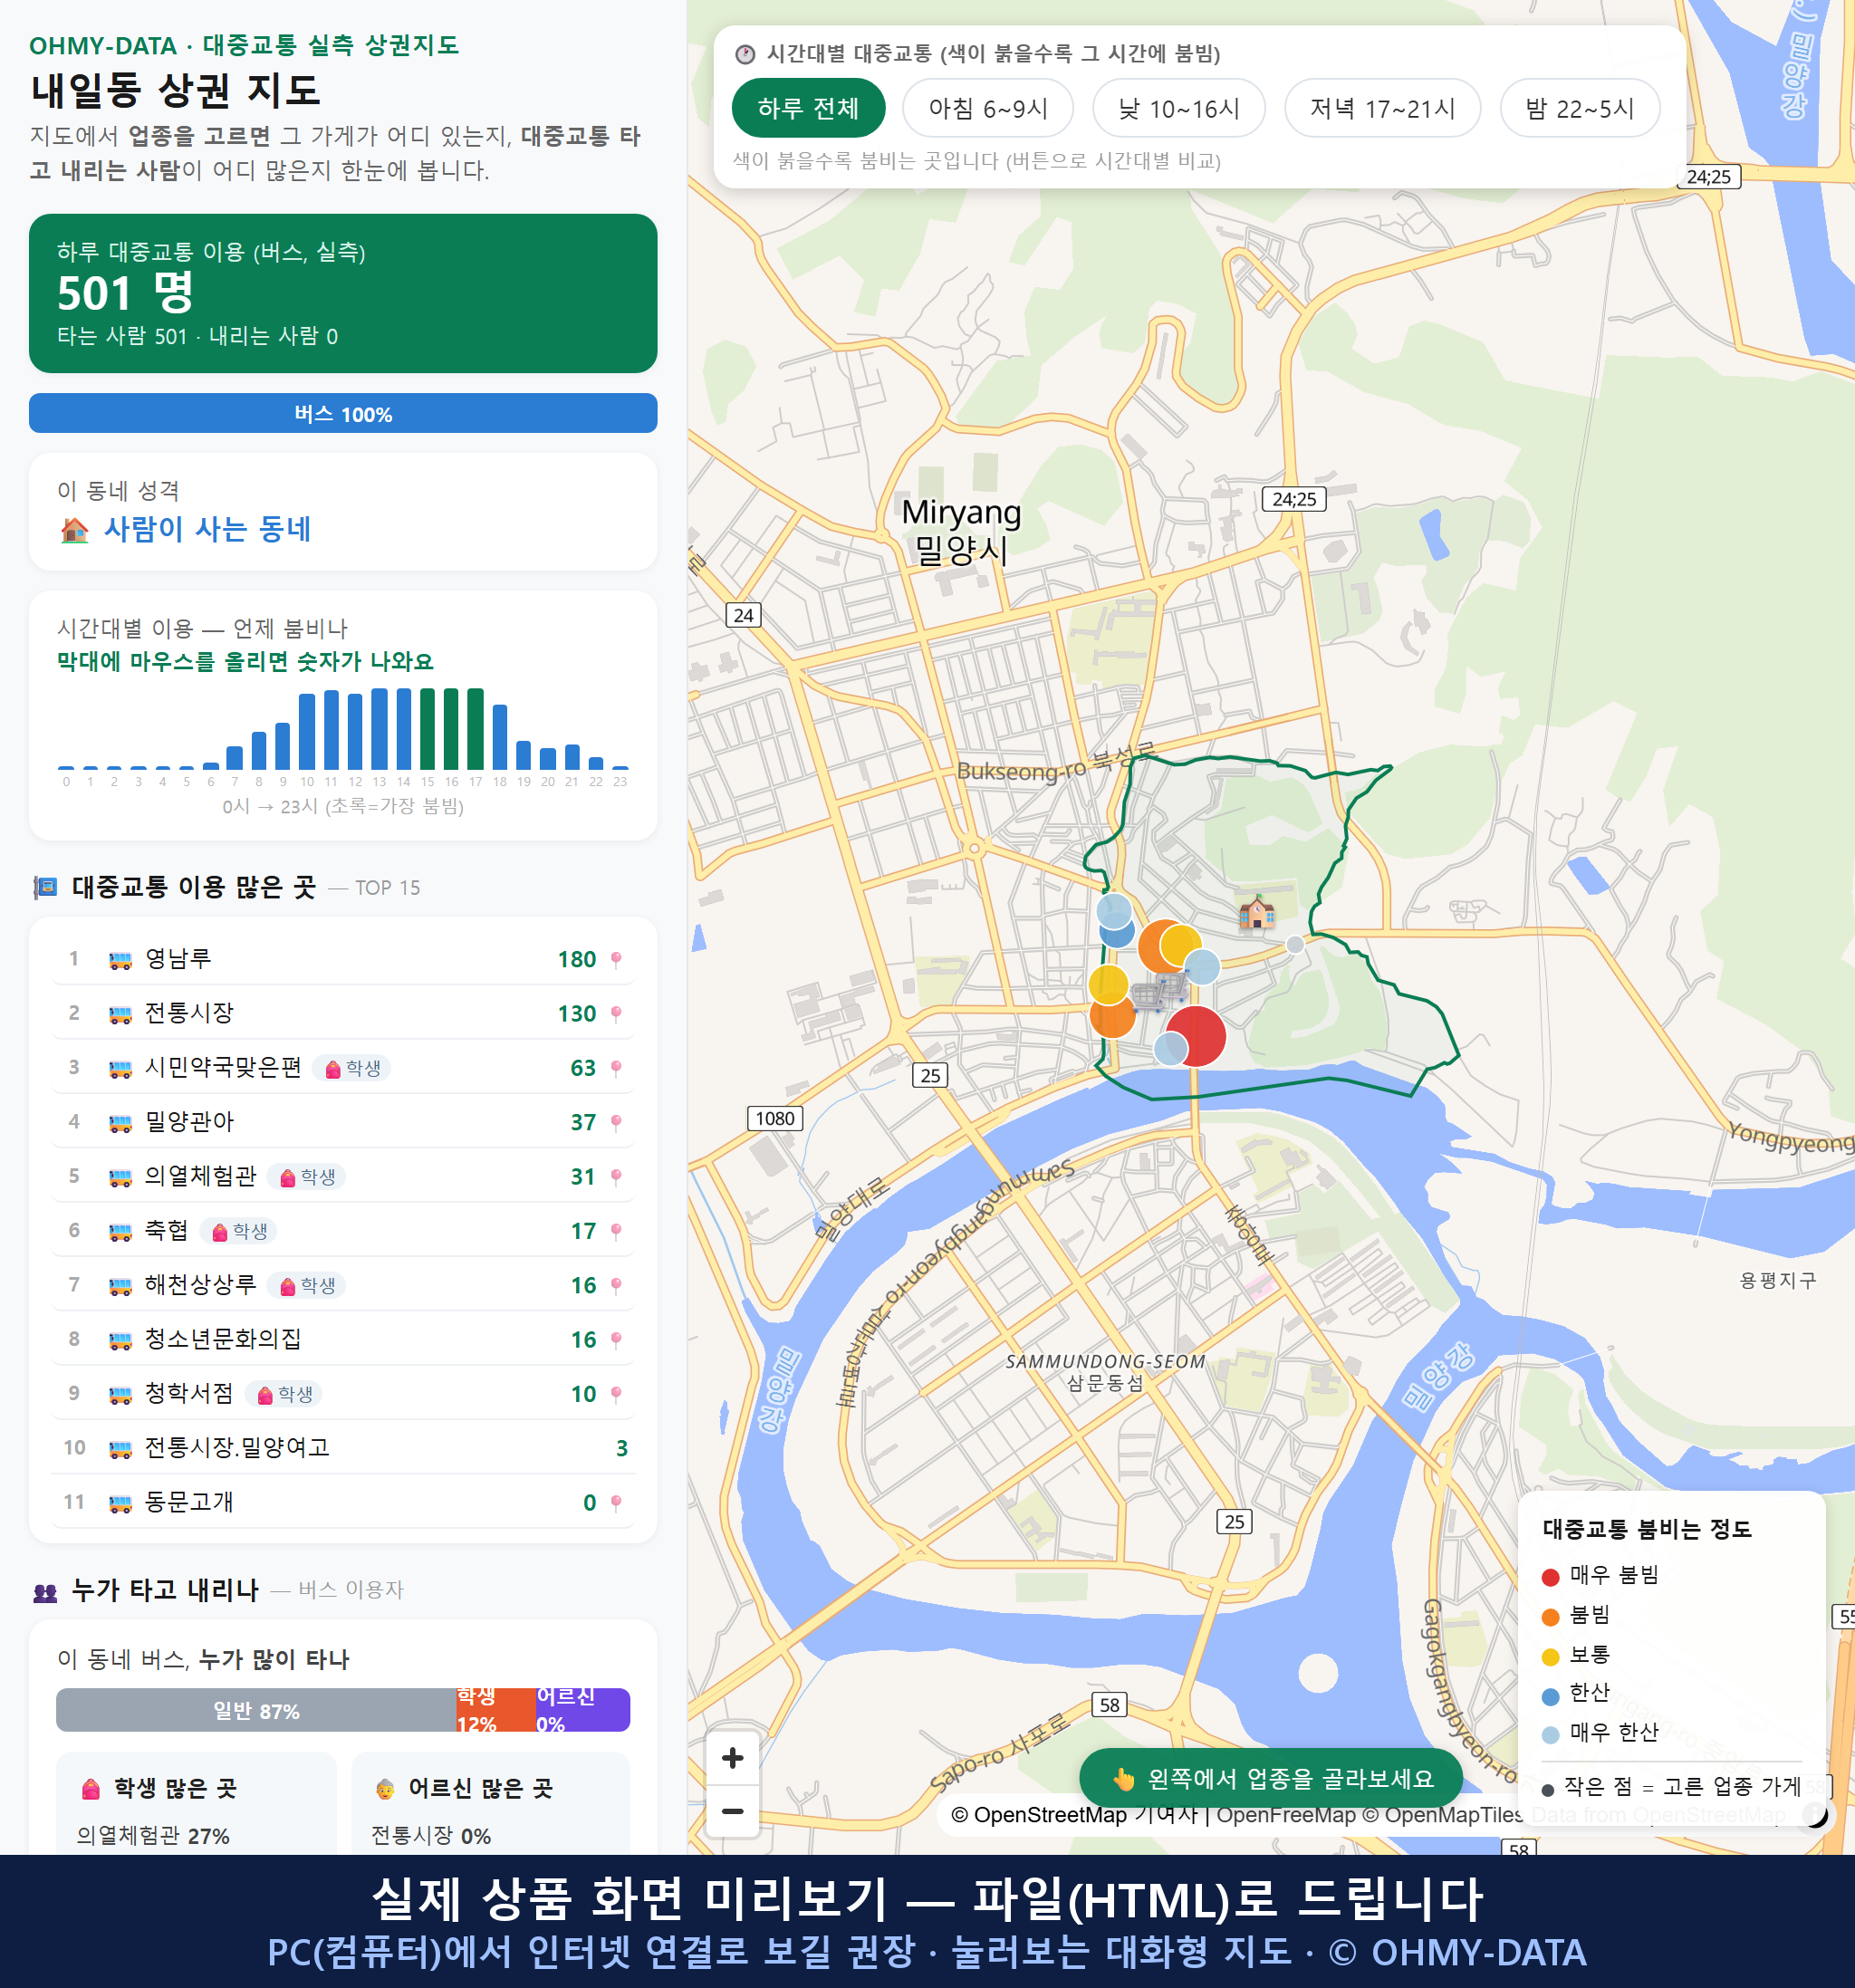
Task: Select the 전통시장.밀양여고 stop name
Action: click(x=237, y=1448)
